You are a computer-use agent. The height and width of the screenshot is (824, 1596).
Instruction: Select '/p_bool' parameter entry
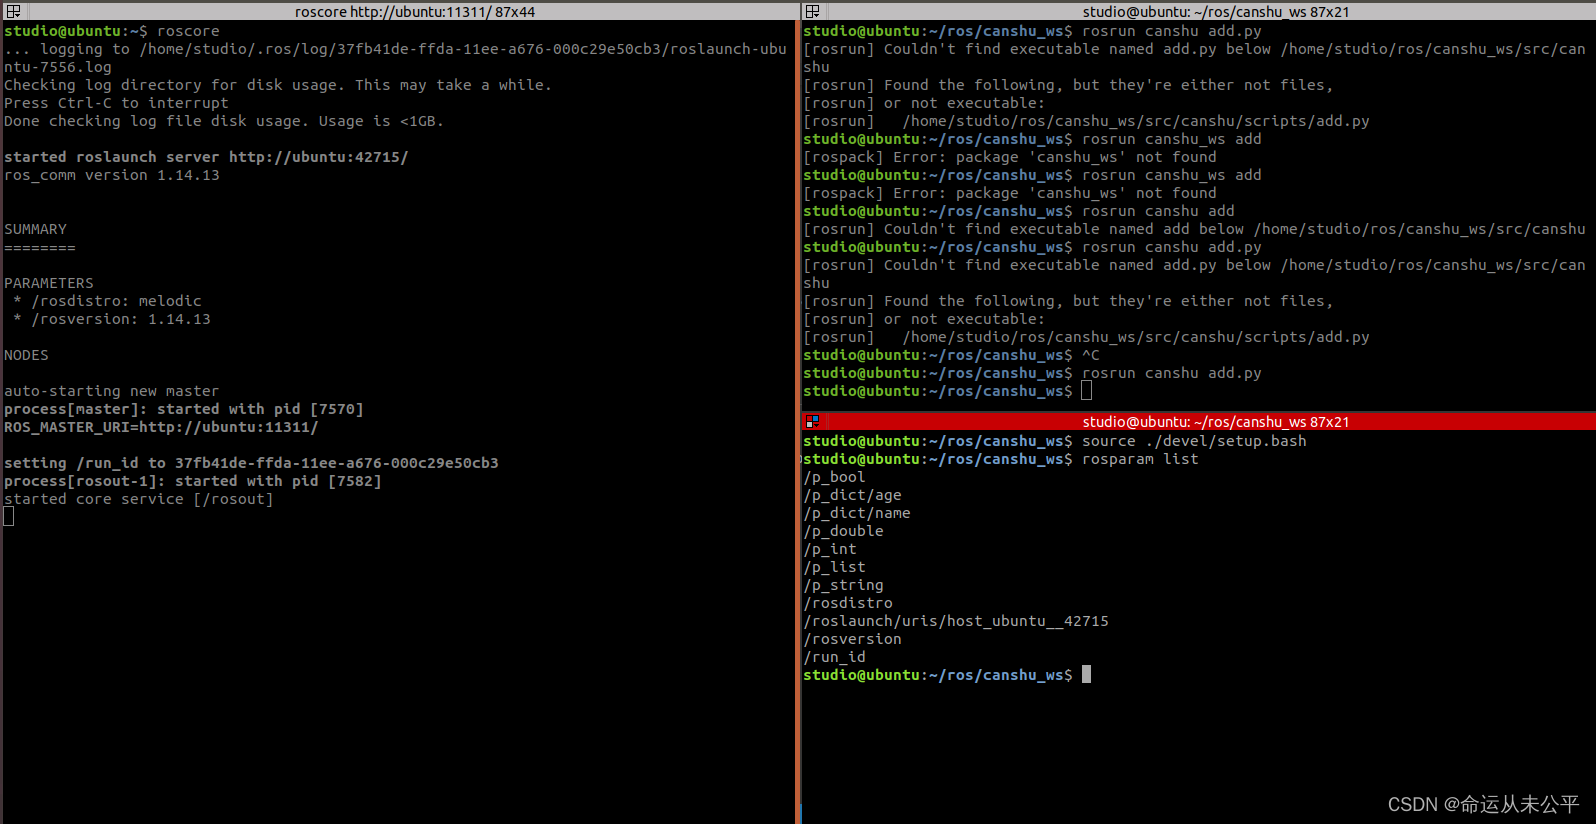pos(834,477)
